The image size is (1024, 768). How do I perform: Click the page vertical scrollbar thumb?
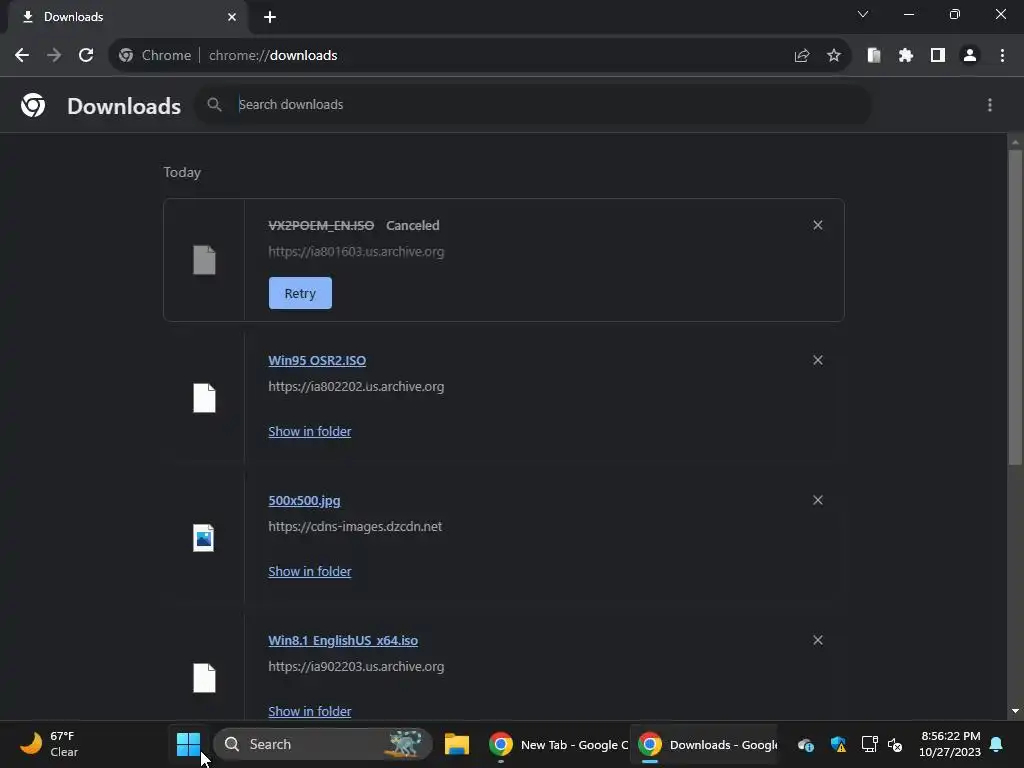1015,307
